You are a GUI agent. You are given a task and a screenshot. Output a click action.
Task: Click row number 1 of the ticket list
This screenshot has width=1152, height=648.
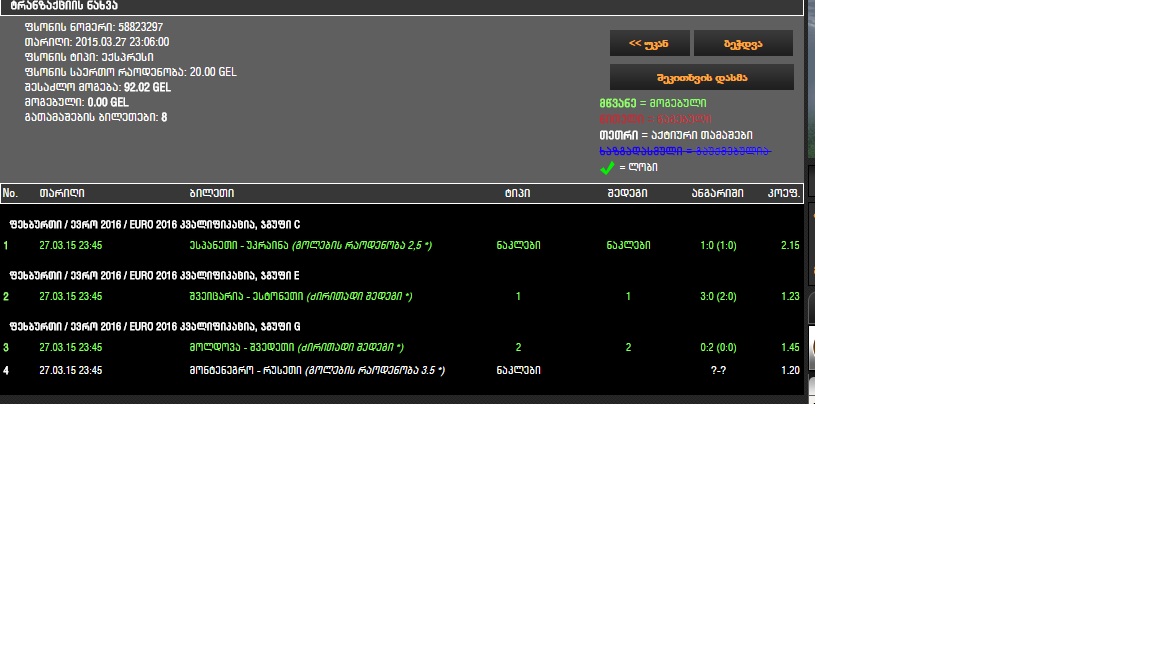[x=6, y=245]
